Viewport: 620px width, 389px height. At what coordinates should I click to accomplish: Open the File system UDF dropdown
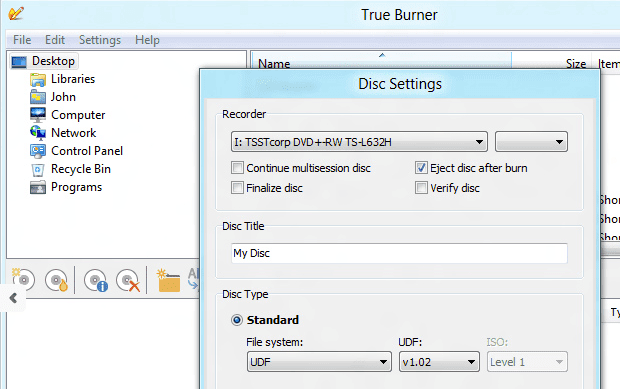click(319, 362)
